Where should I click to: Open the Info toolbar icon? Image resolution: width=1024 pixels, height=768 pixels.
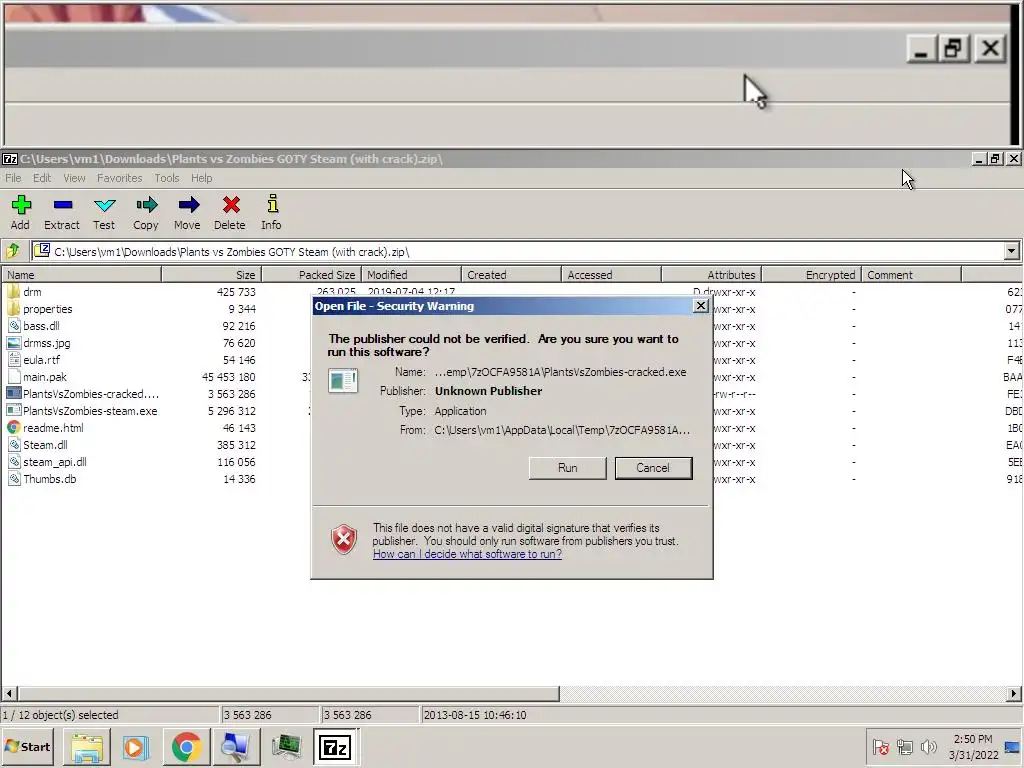click(x=272, y=204)
